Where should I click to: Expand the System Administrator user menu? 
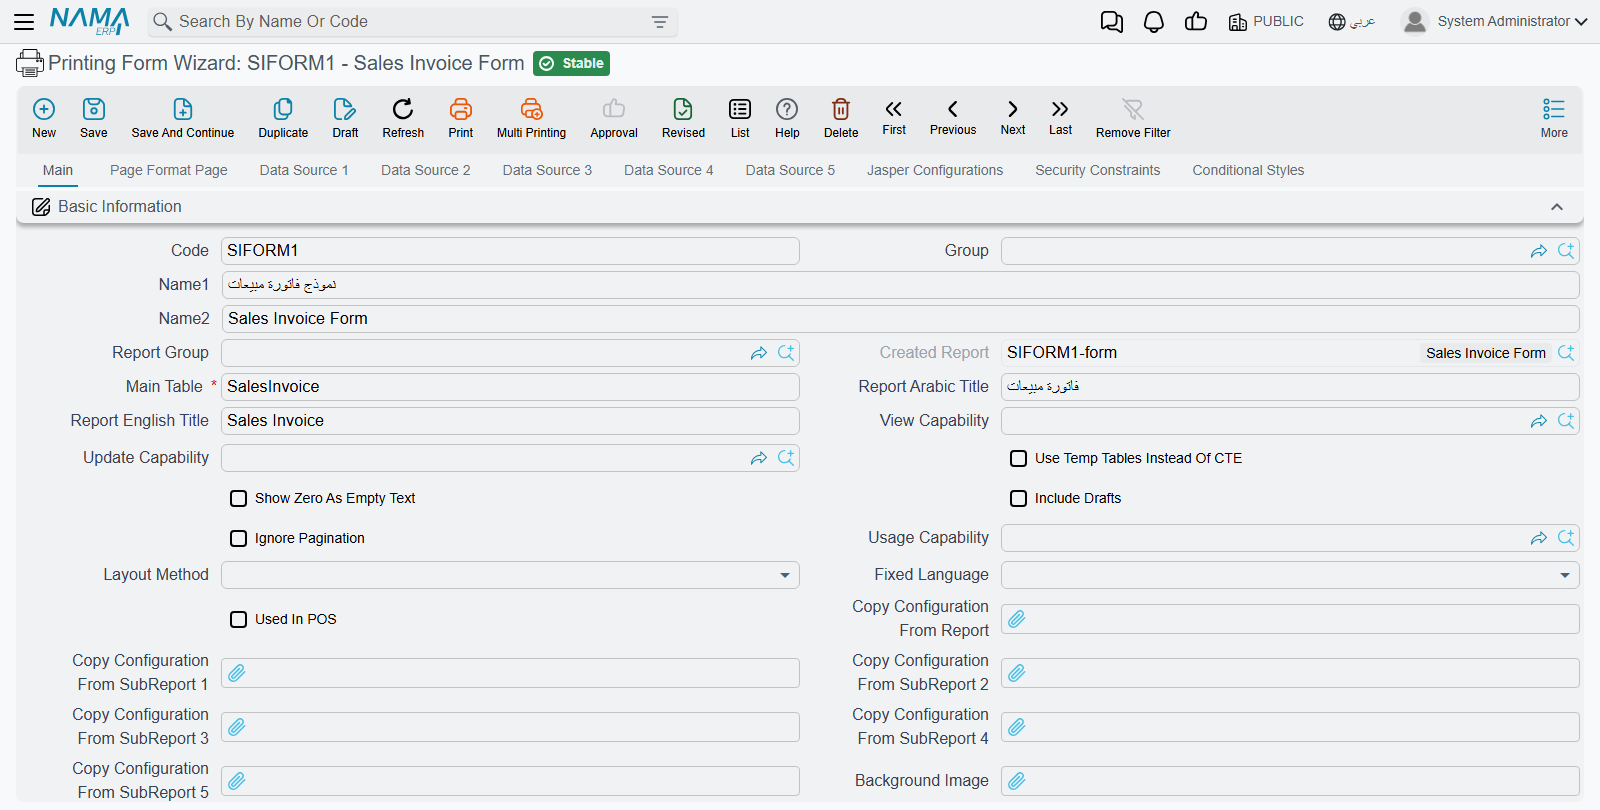point(1495,21)
